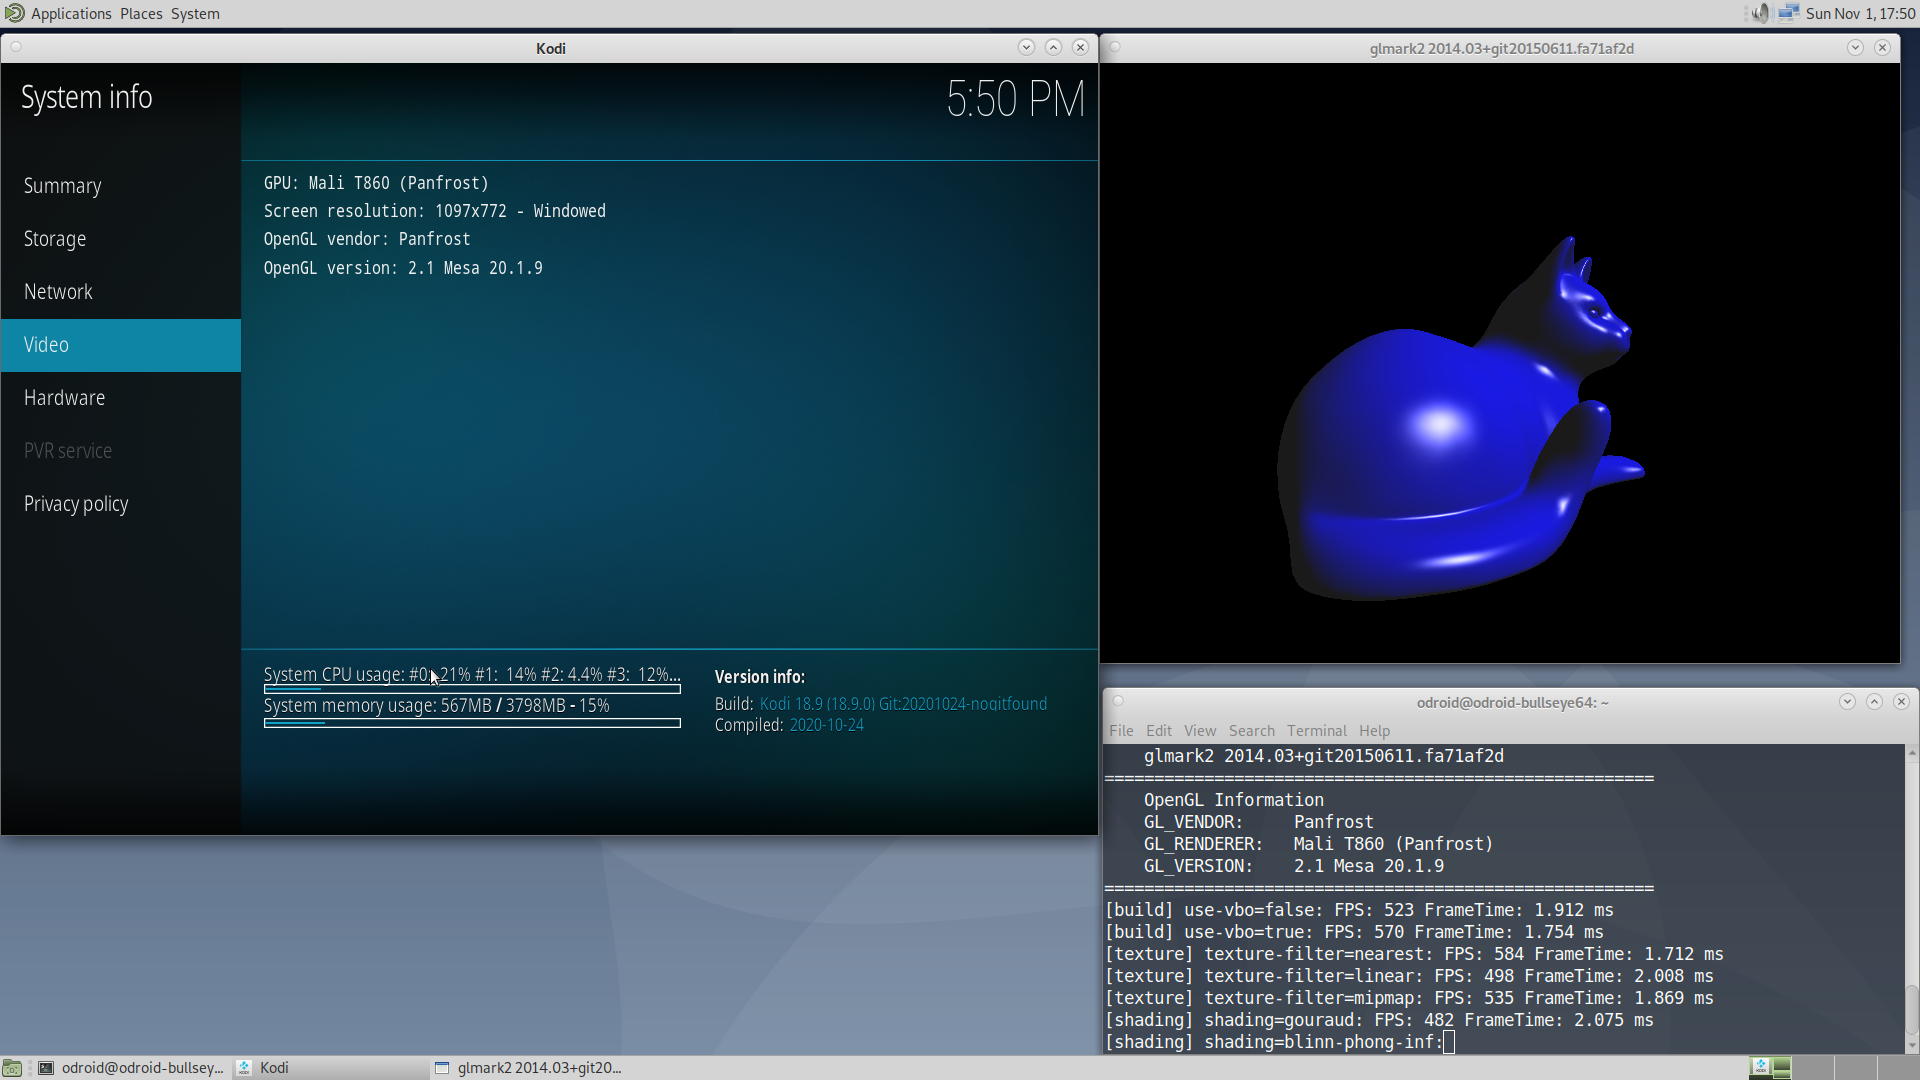Switch to the glmark2 taskbar button
Image resolution: width=1920 pixels, height=1080 pixels.
(x=528, y=1068)
